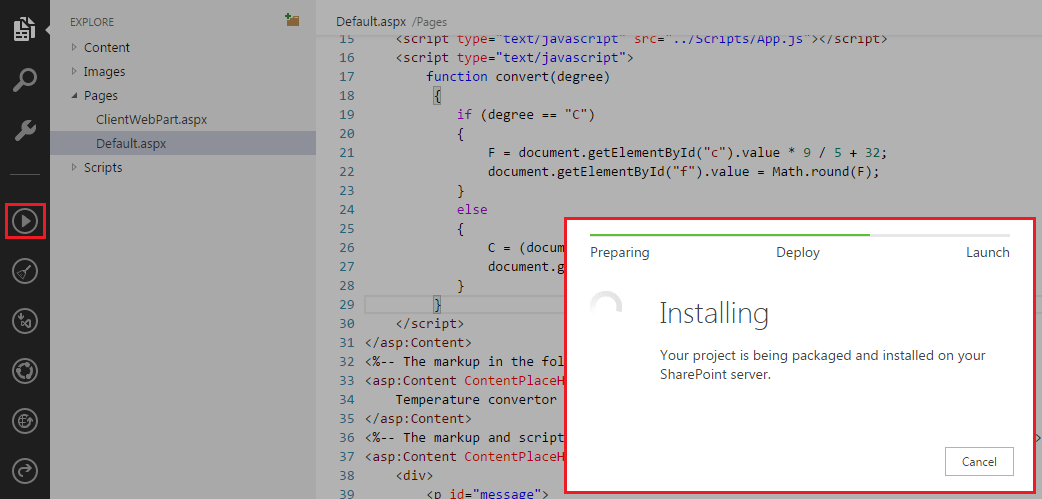Viewport: 1042px width, 499px height.
Task: Click the EXPLORE panel heading
Action: click(x=92, y=22)
